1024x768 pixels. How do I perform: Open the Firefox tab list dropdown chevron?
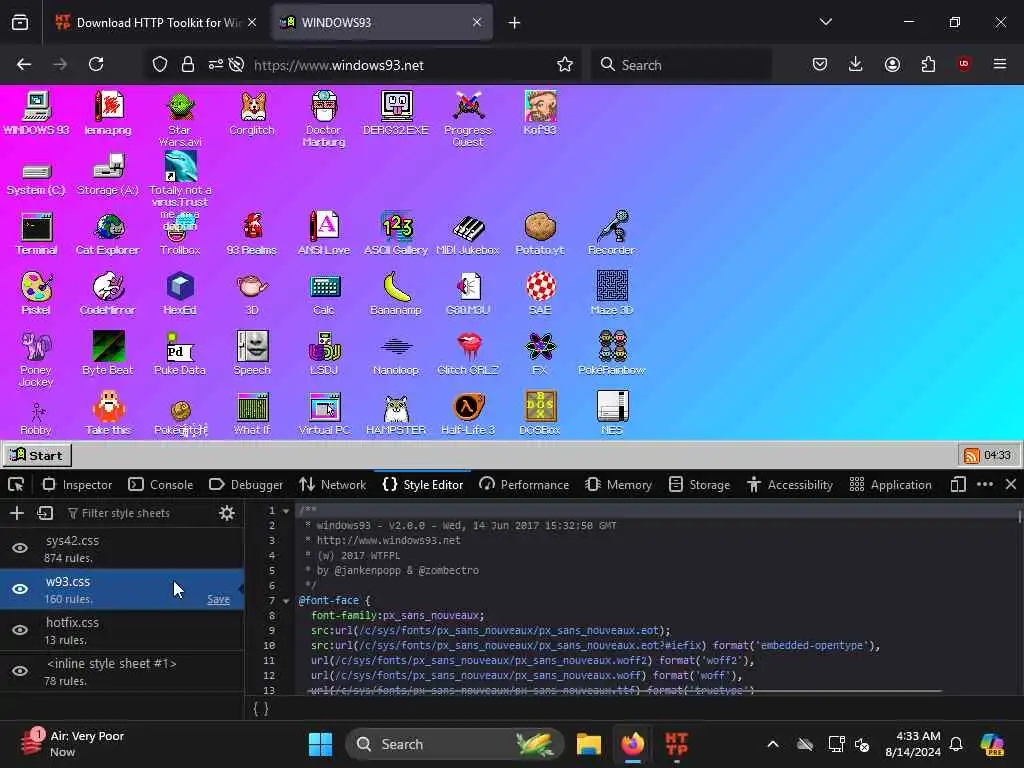825,22
